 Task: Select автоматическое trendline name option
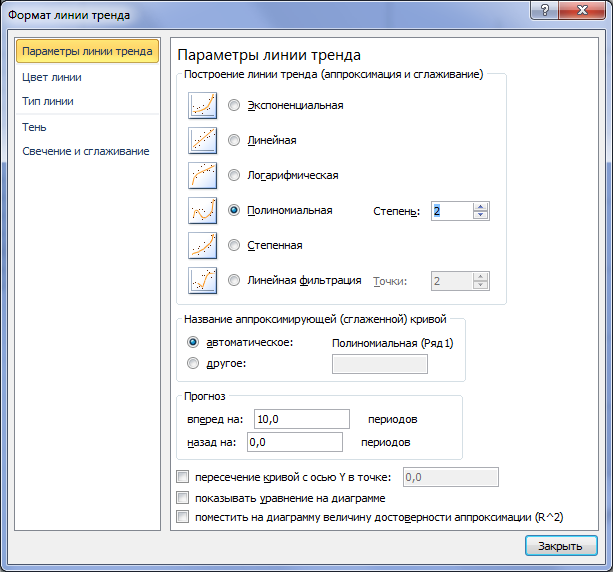(x=193, y=342)
